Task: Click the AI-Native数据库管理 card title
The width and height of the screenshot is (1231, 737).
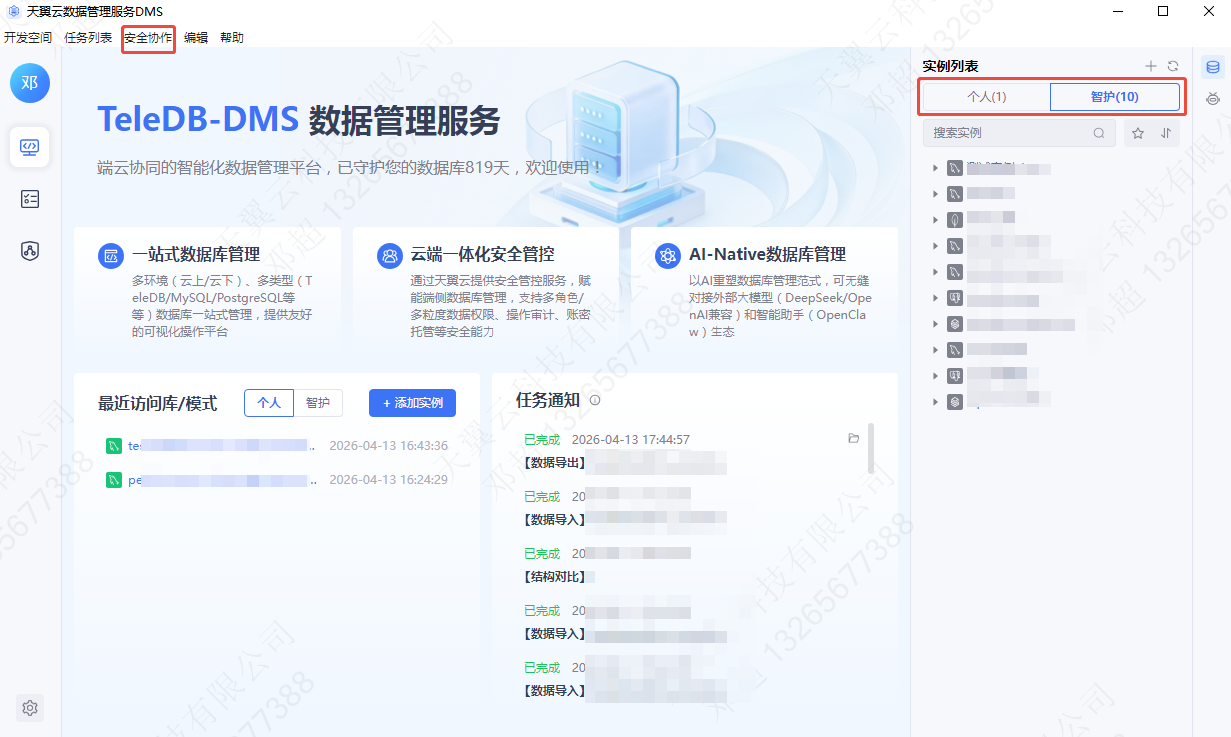Action: click(x=768, y=255)
